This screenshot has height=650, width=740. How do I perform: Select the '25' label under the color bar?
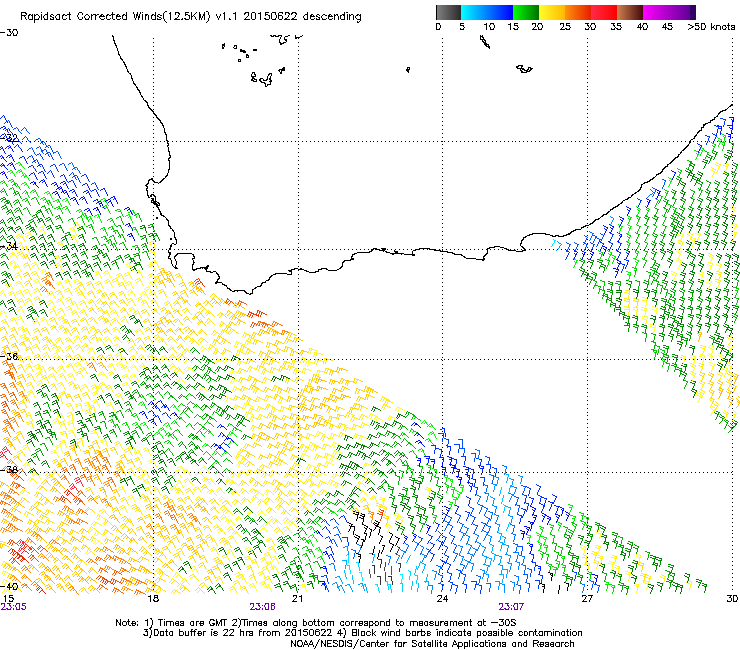click(x=565, y=27)
